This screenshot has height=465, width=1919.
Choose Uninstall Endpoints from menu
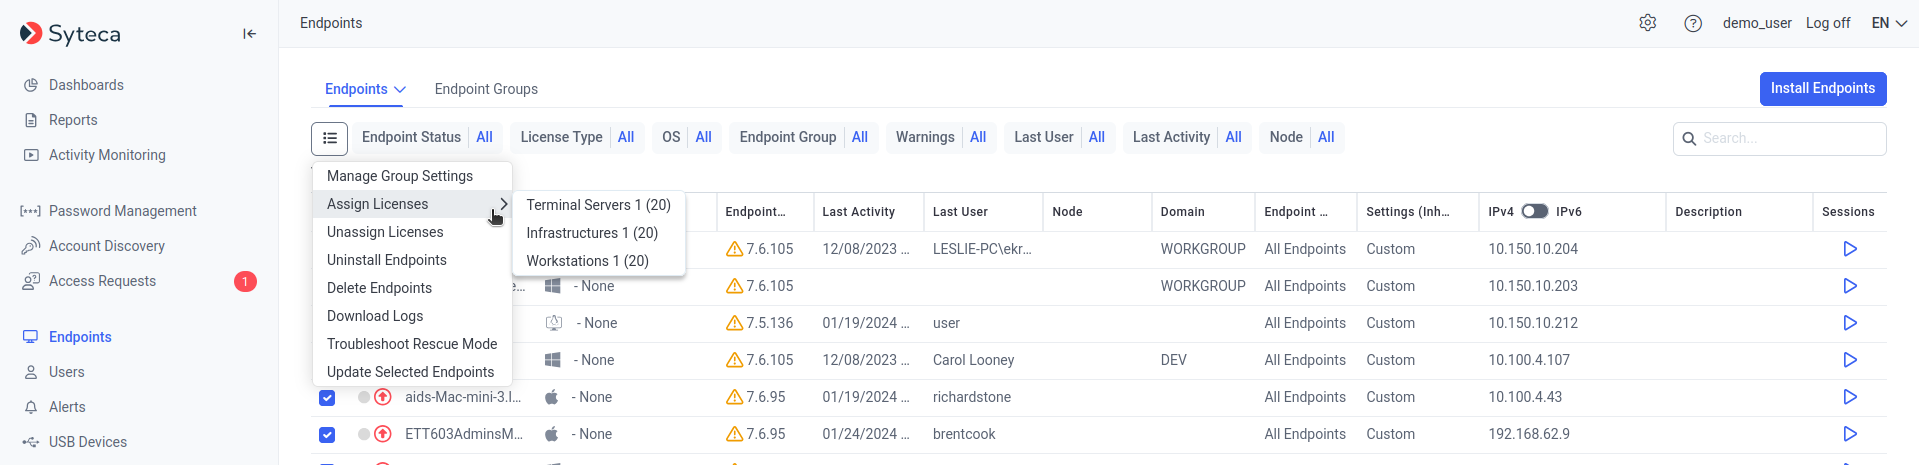[412, 260]
